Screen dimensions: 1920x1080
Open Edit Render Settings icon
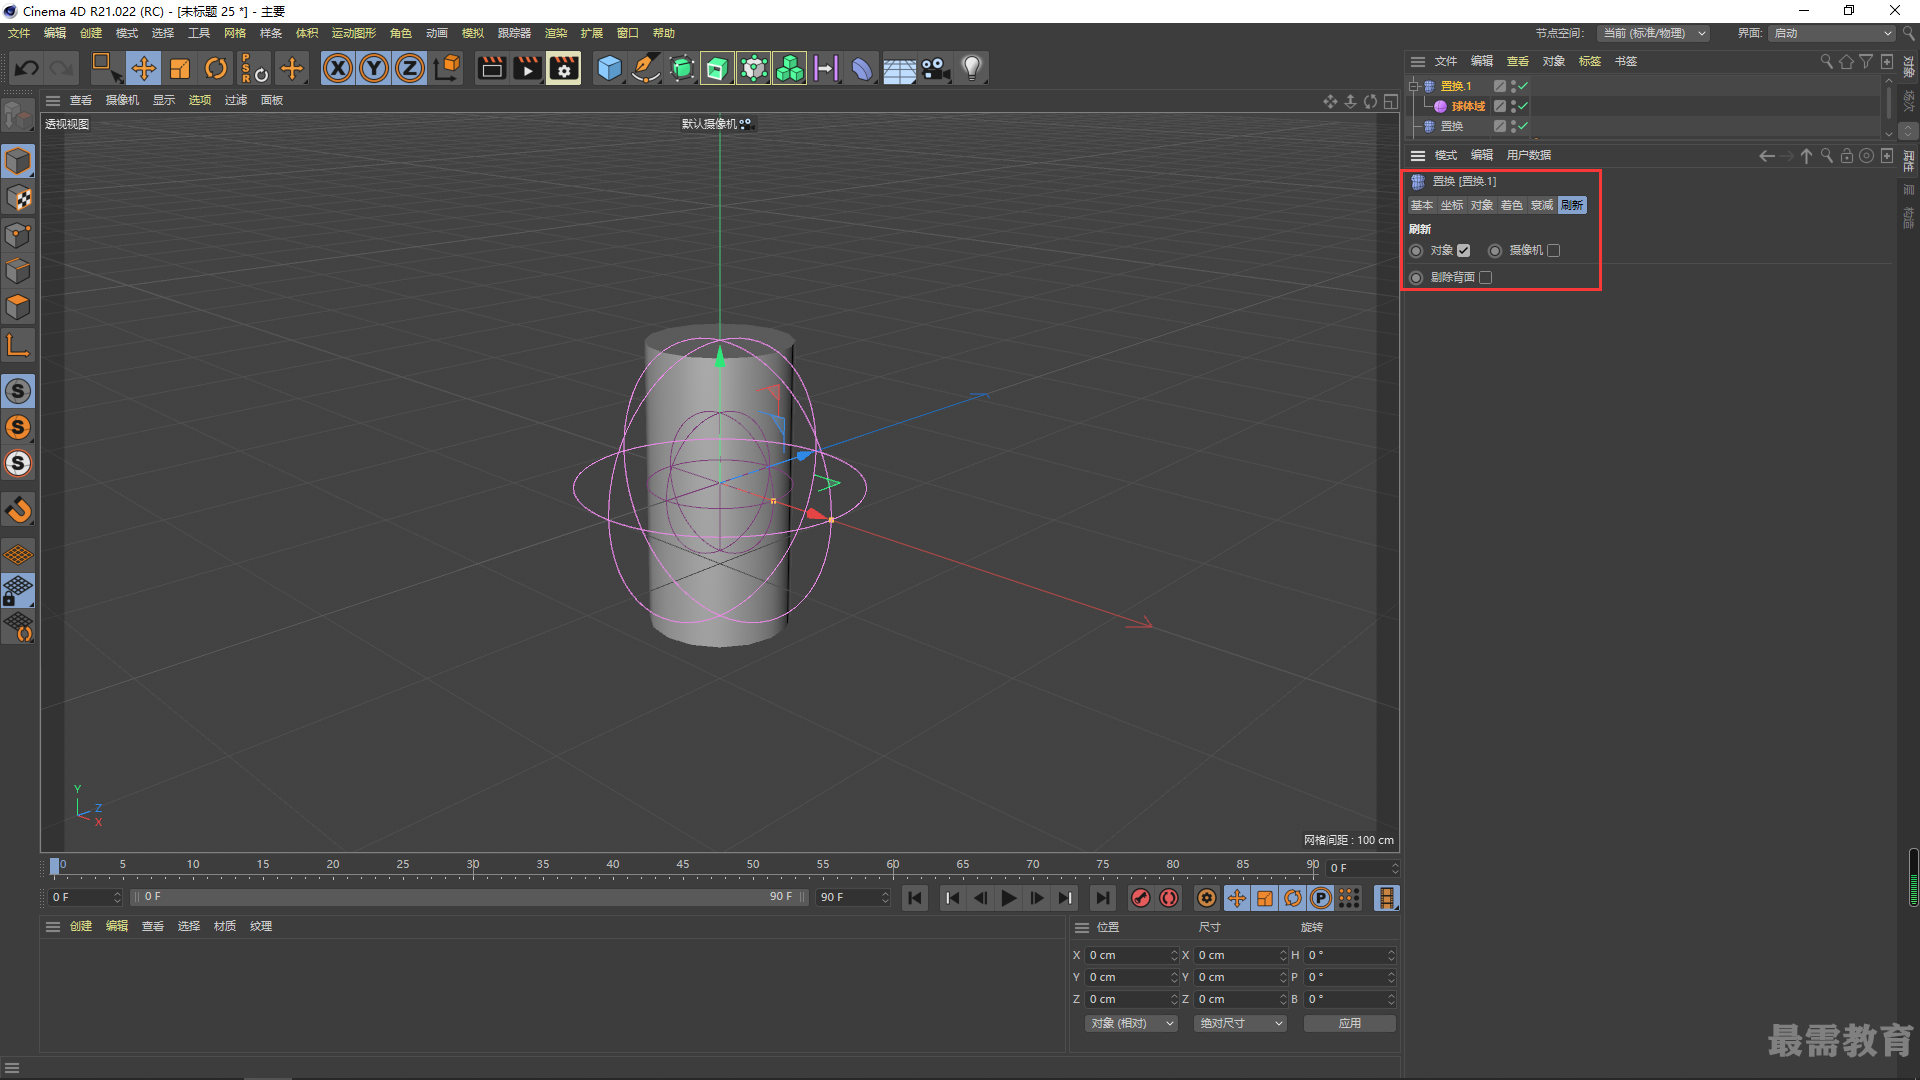[564, 69]
